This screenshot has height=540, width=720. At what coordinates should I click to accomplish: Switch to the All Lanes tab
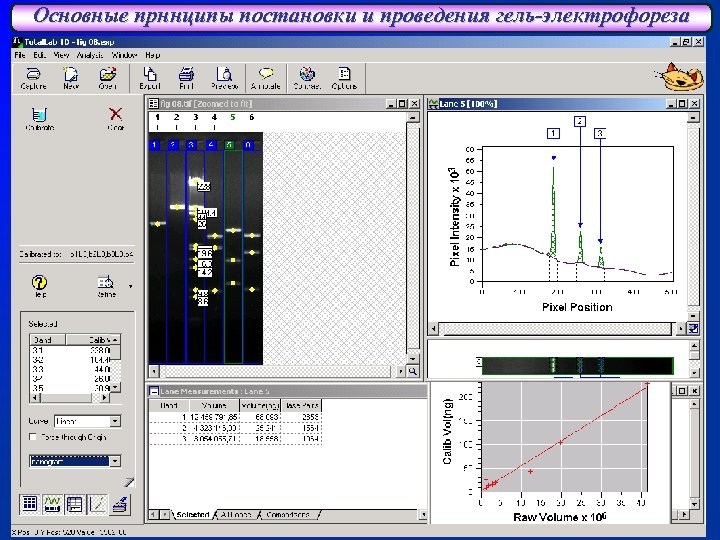click(234, 515)
